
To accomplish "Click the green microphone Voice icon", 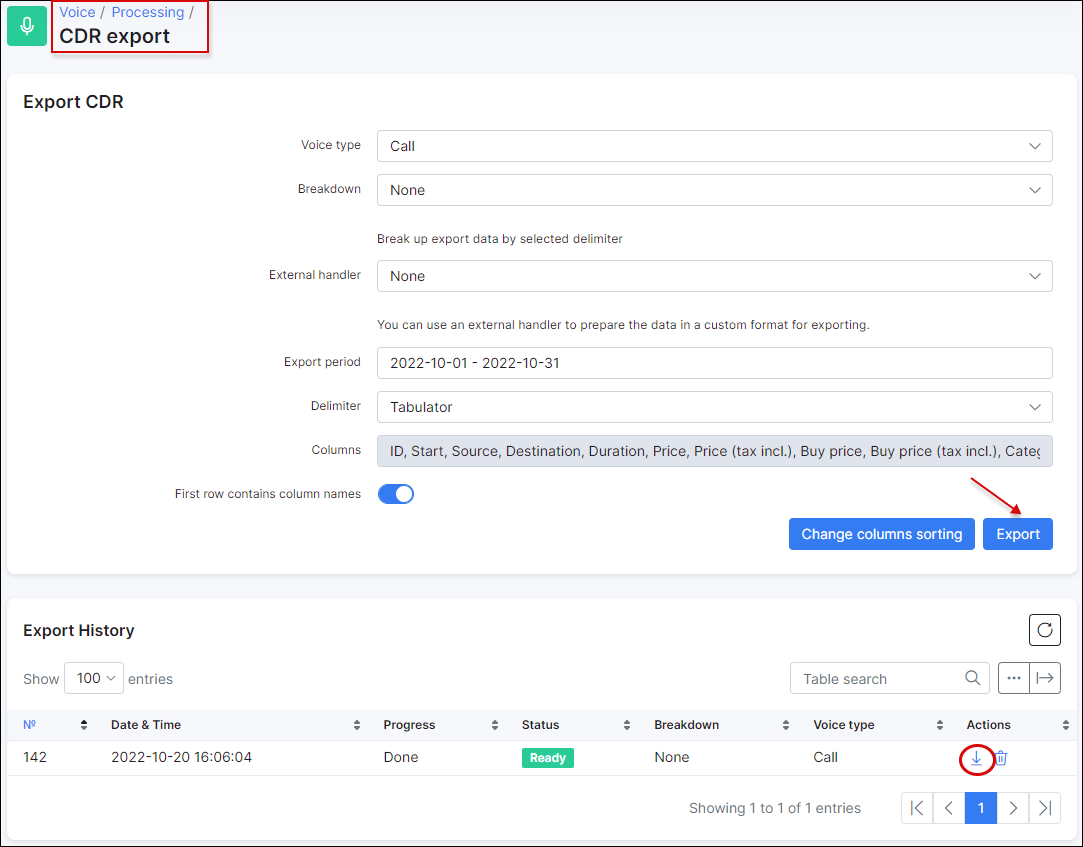I will [x=27, y=26].
